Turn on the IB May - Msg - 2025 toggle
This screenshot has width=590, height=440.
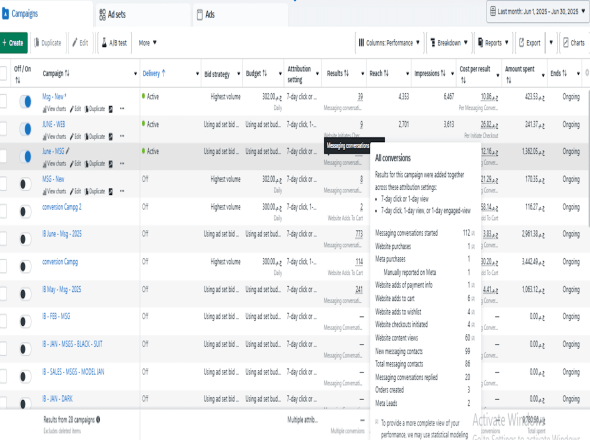tap(25, 294)
